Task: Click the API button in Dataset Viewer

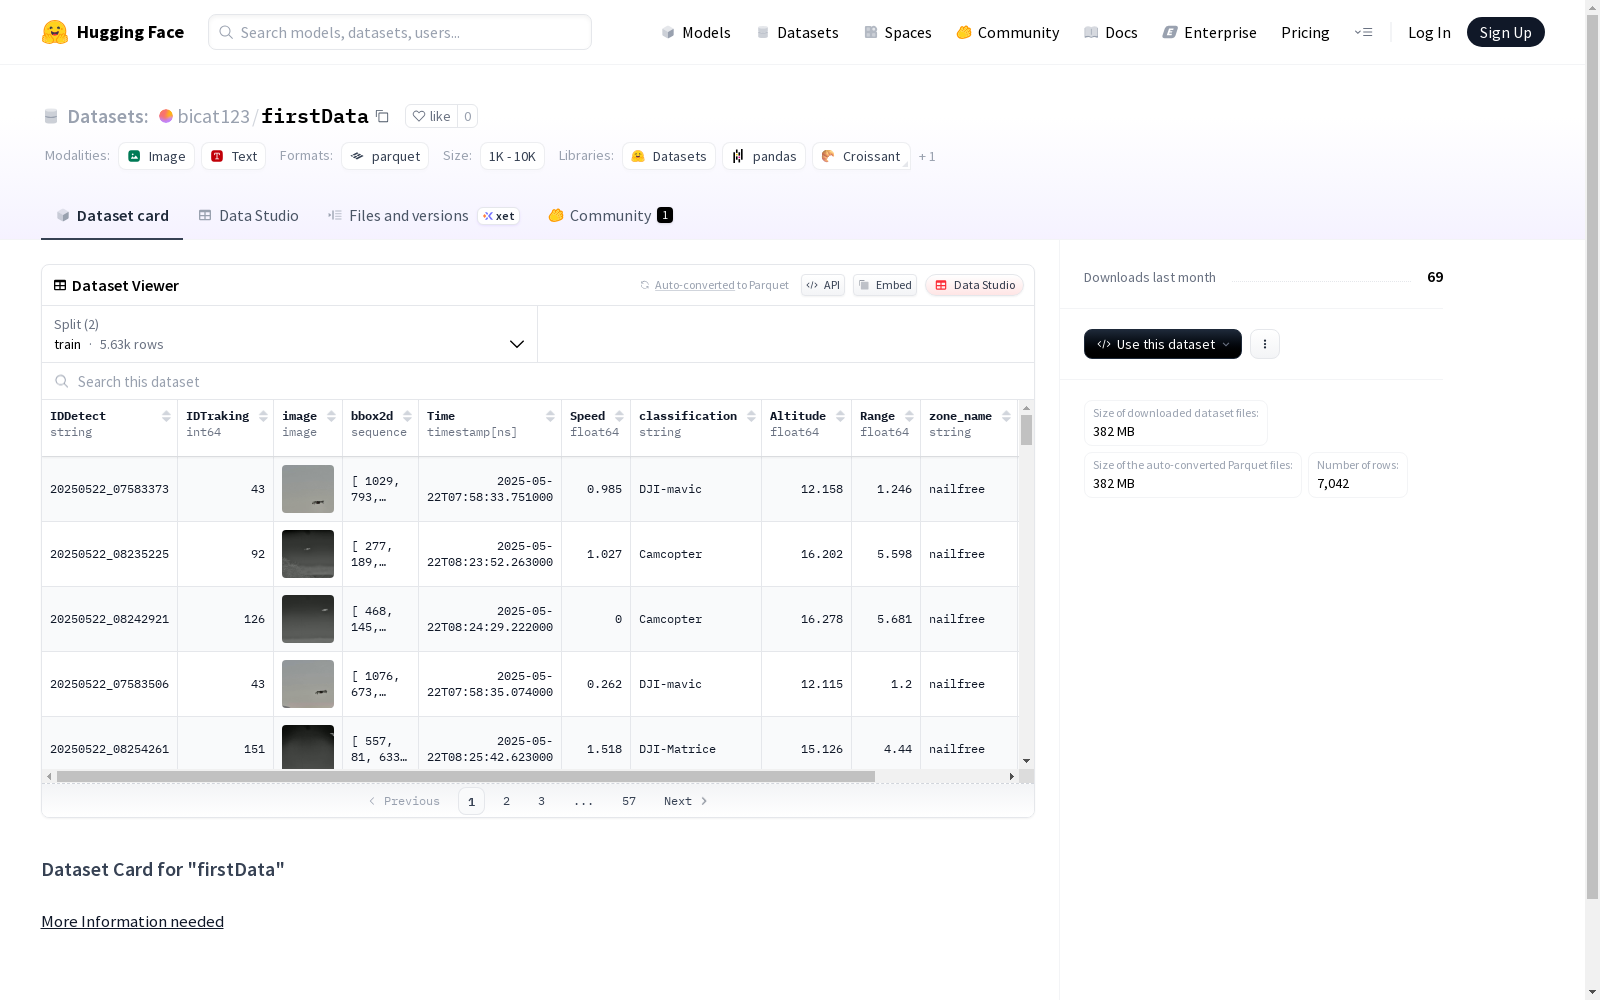Action: pos(823,285)
